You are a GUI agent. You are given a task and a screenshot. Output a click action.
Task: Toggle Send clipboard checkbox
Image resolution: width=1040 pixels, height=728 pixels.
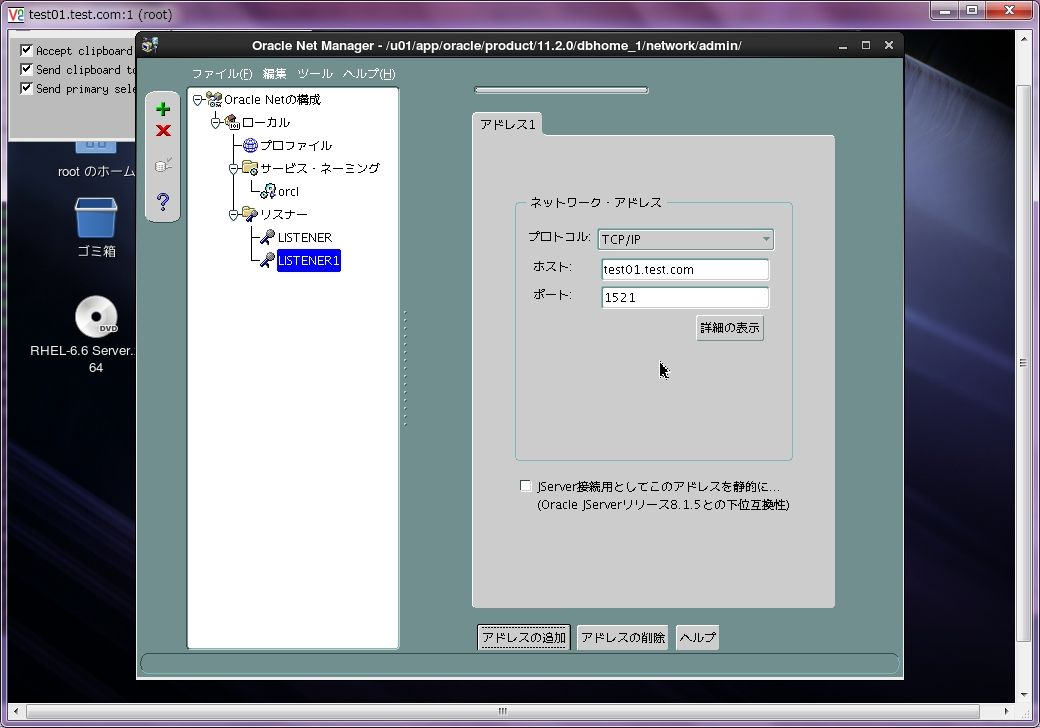27,69
